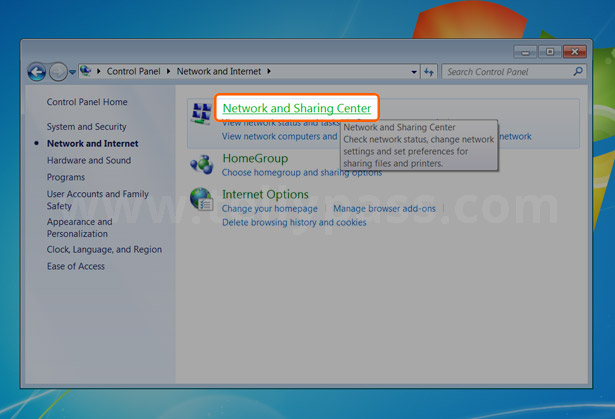615x419 pixels.
Task: Click Change your homepage link
Action: 270,209
